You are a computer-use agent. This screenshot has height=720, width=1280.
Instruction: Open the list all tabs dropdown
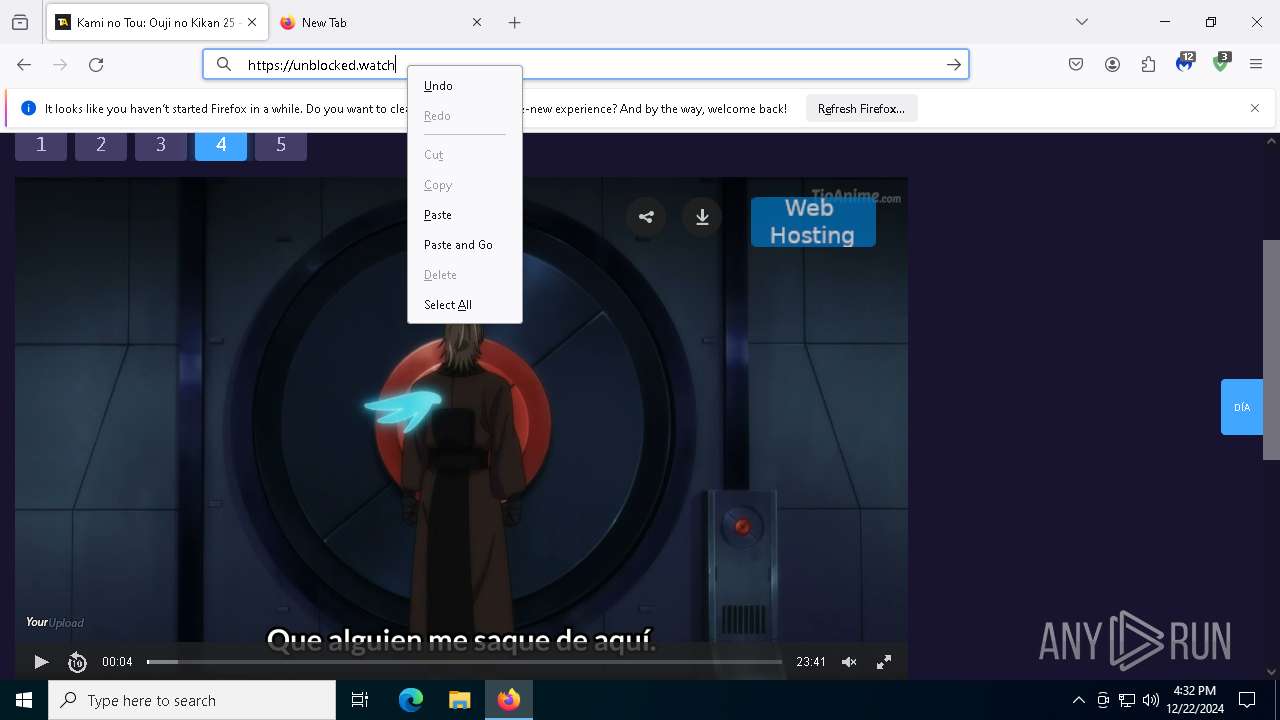click(1082, 22)
